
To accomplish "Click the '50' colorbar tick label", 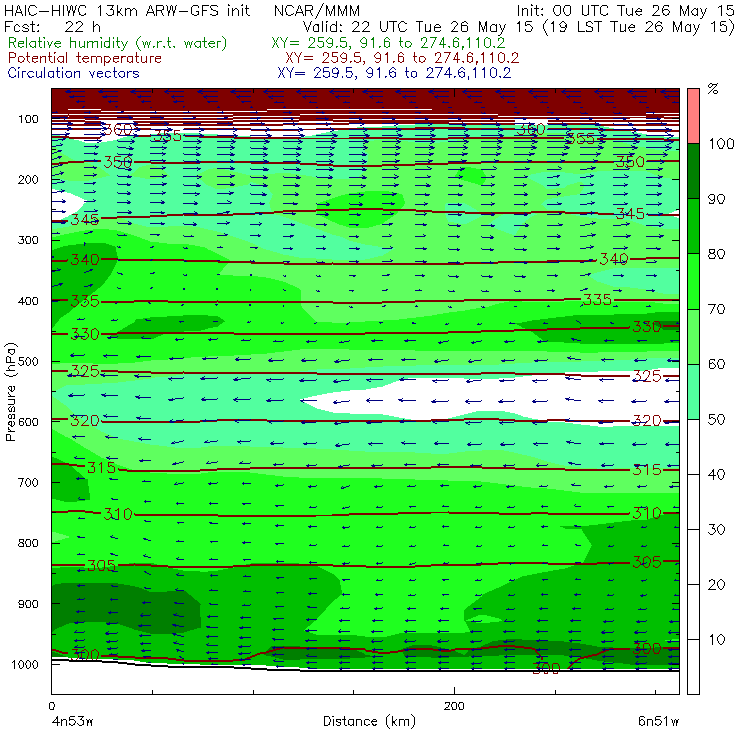I will pyautogui.click(x=716, y=419).
